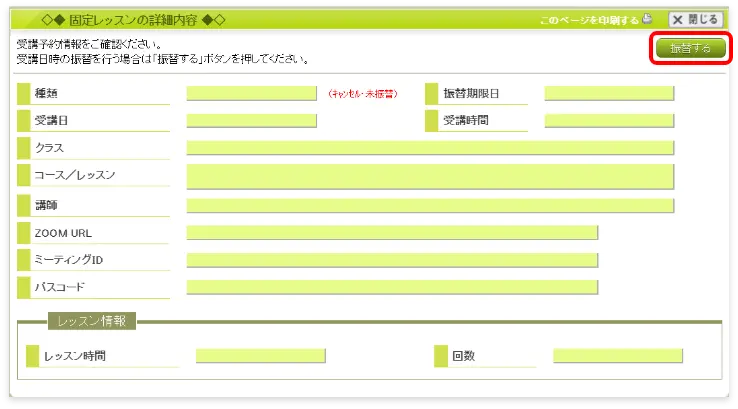Click the コース／レッスン value field
The width and height of the screenshot is (738, 409).
430,176
